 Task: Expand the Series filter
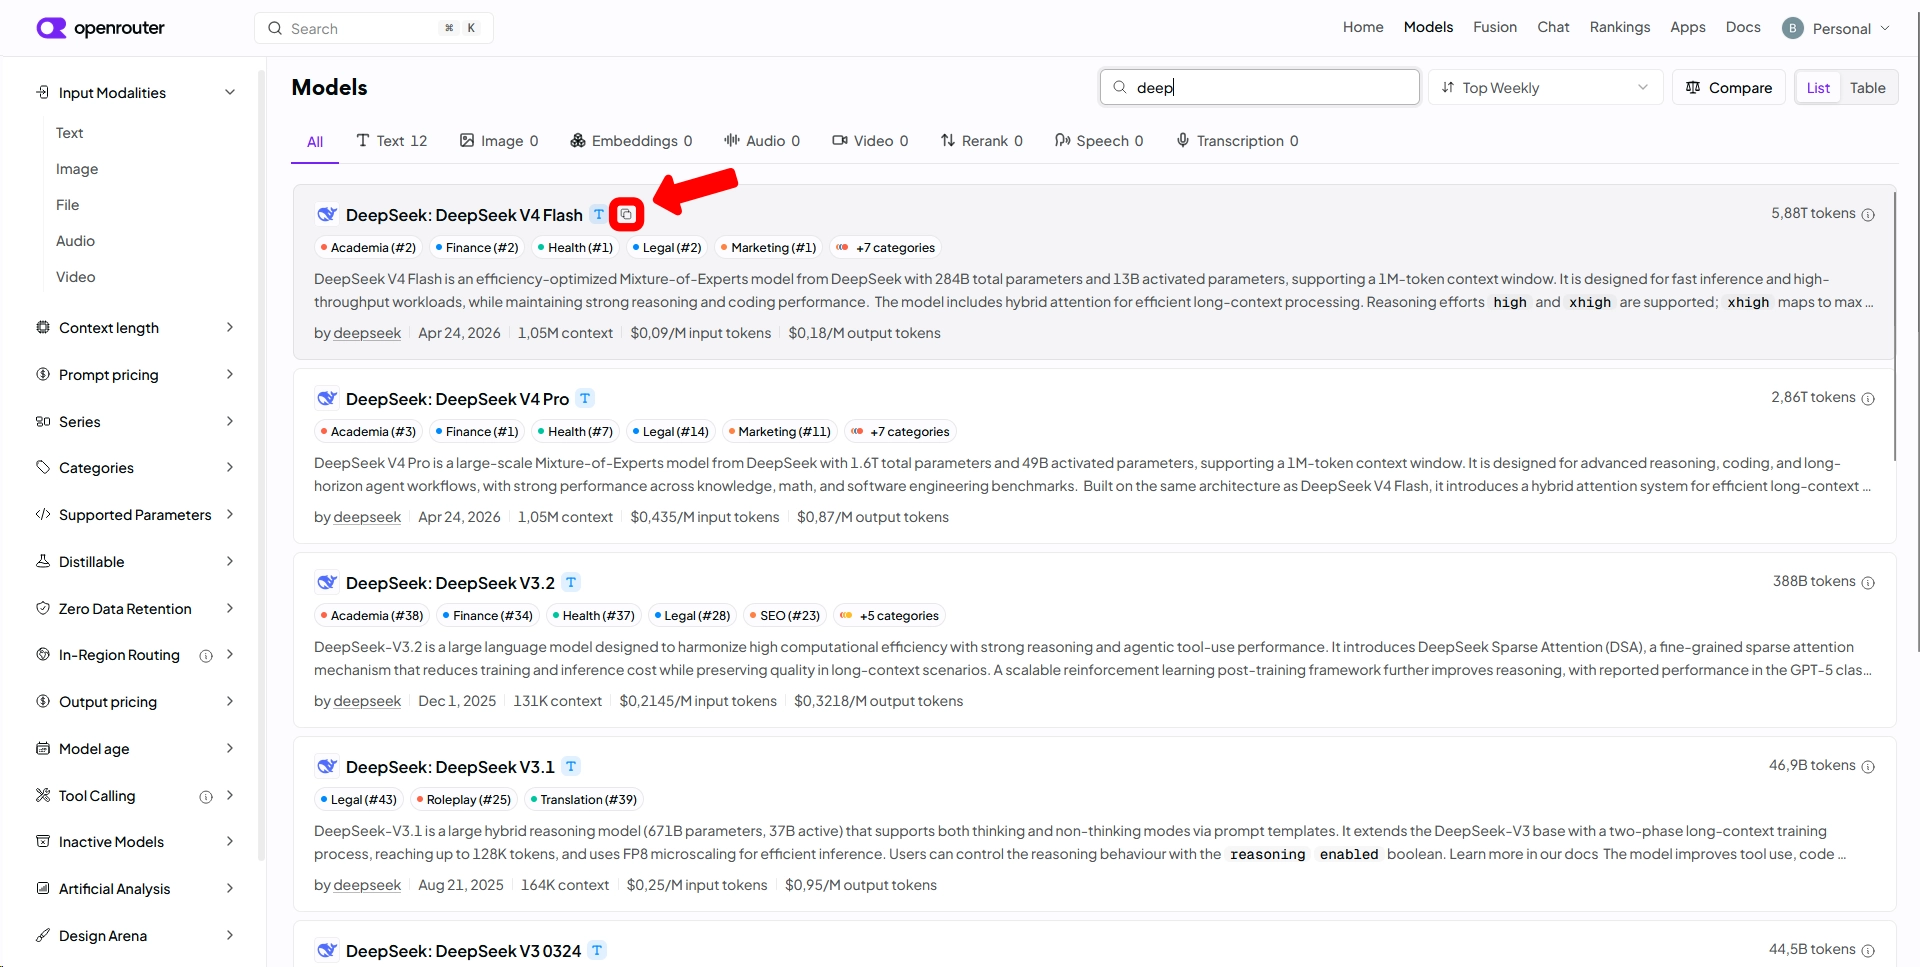137,422
